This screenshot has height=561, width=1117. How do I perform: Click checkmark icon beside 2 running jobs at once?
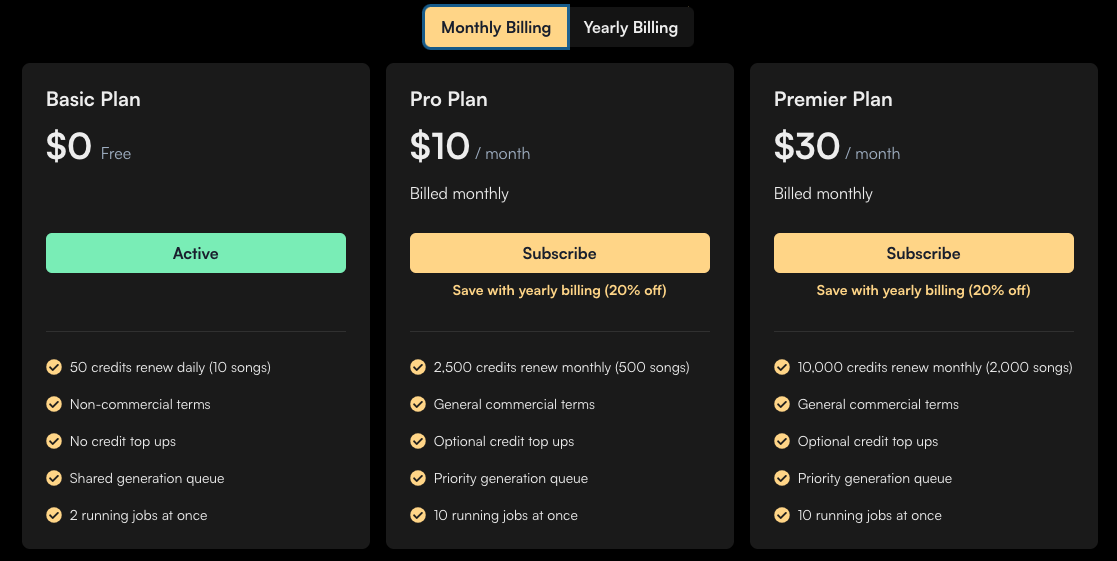[x=54, y=515]
